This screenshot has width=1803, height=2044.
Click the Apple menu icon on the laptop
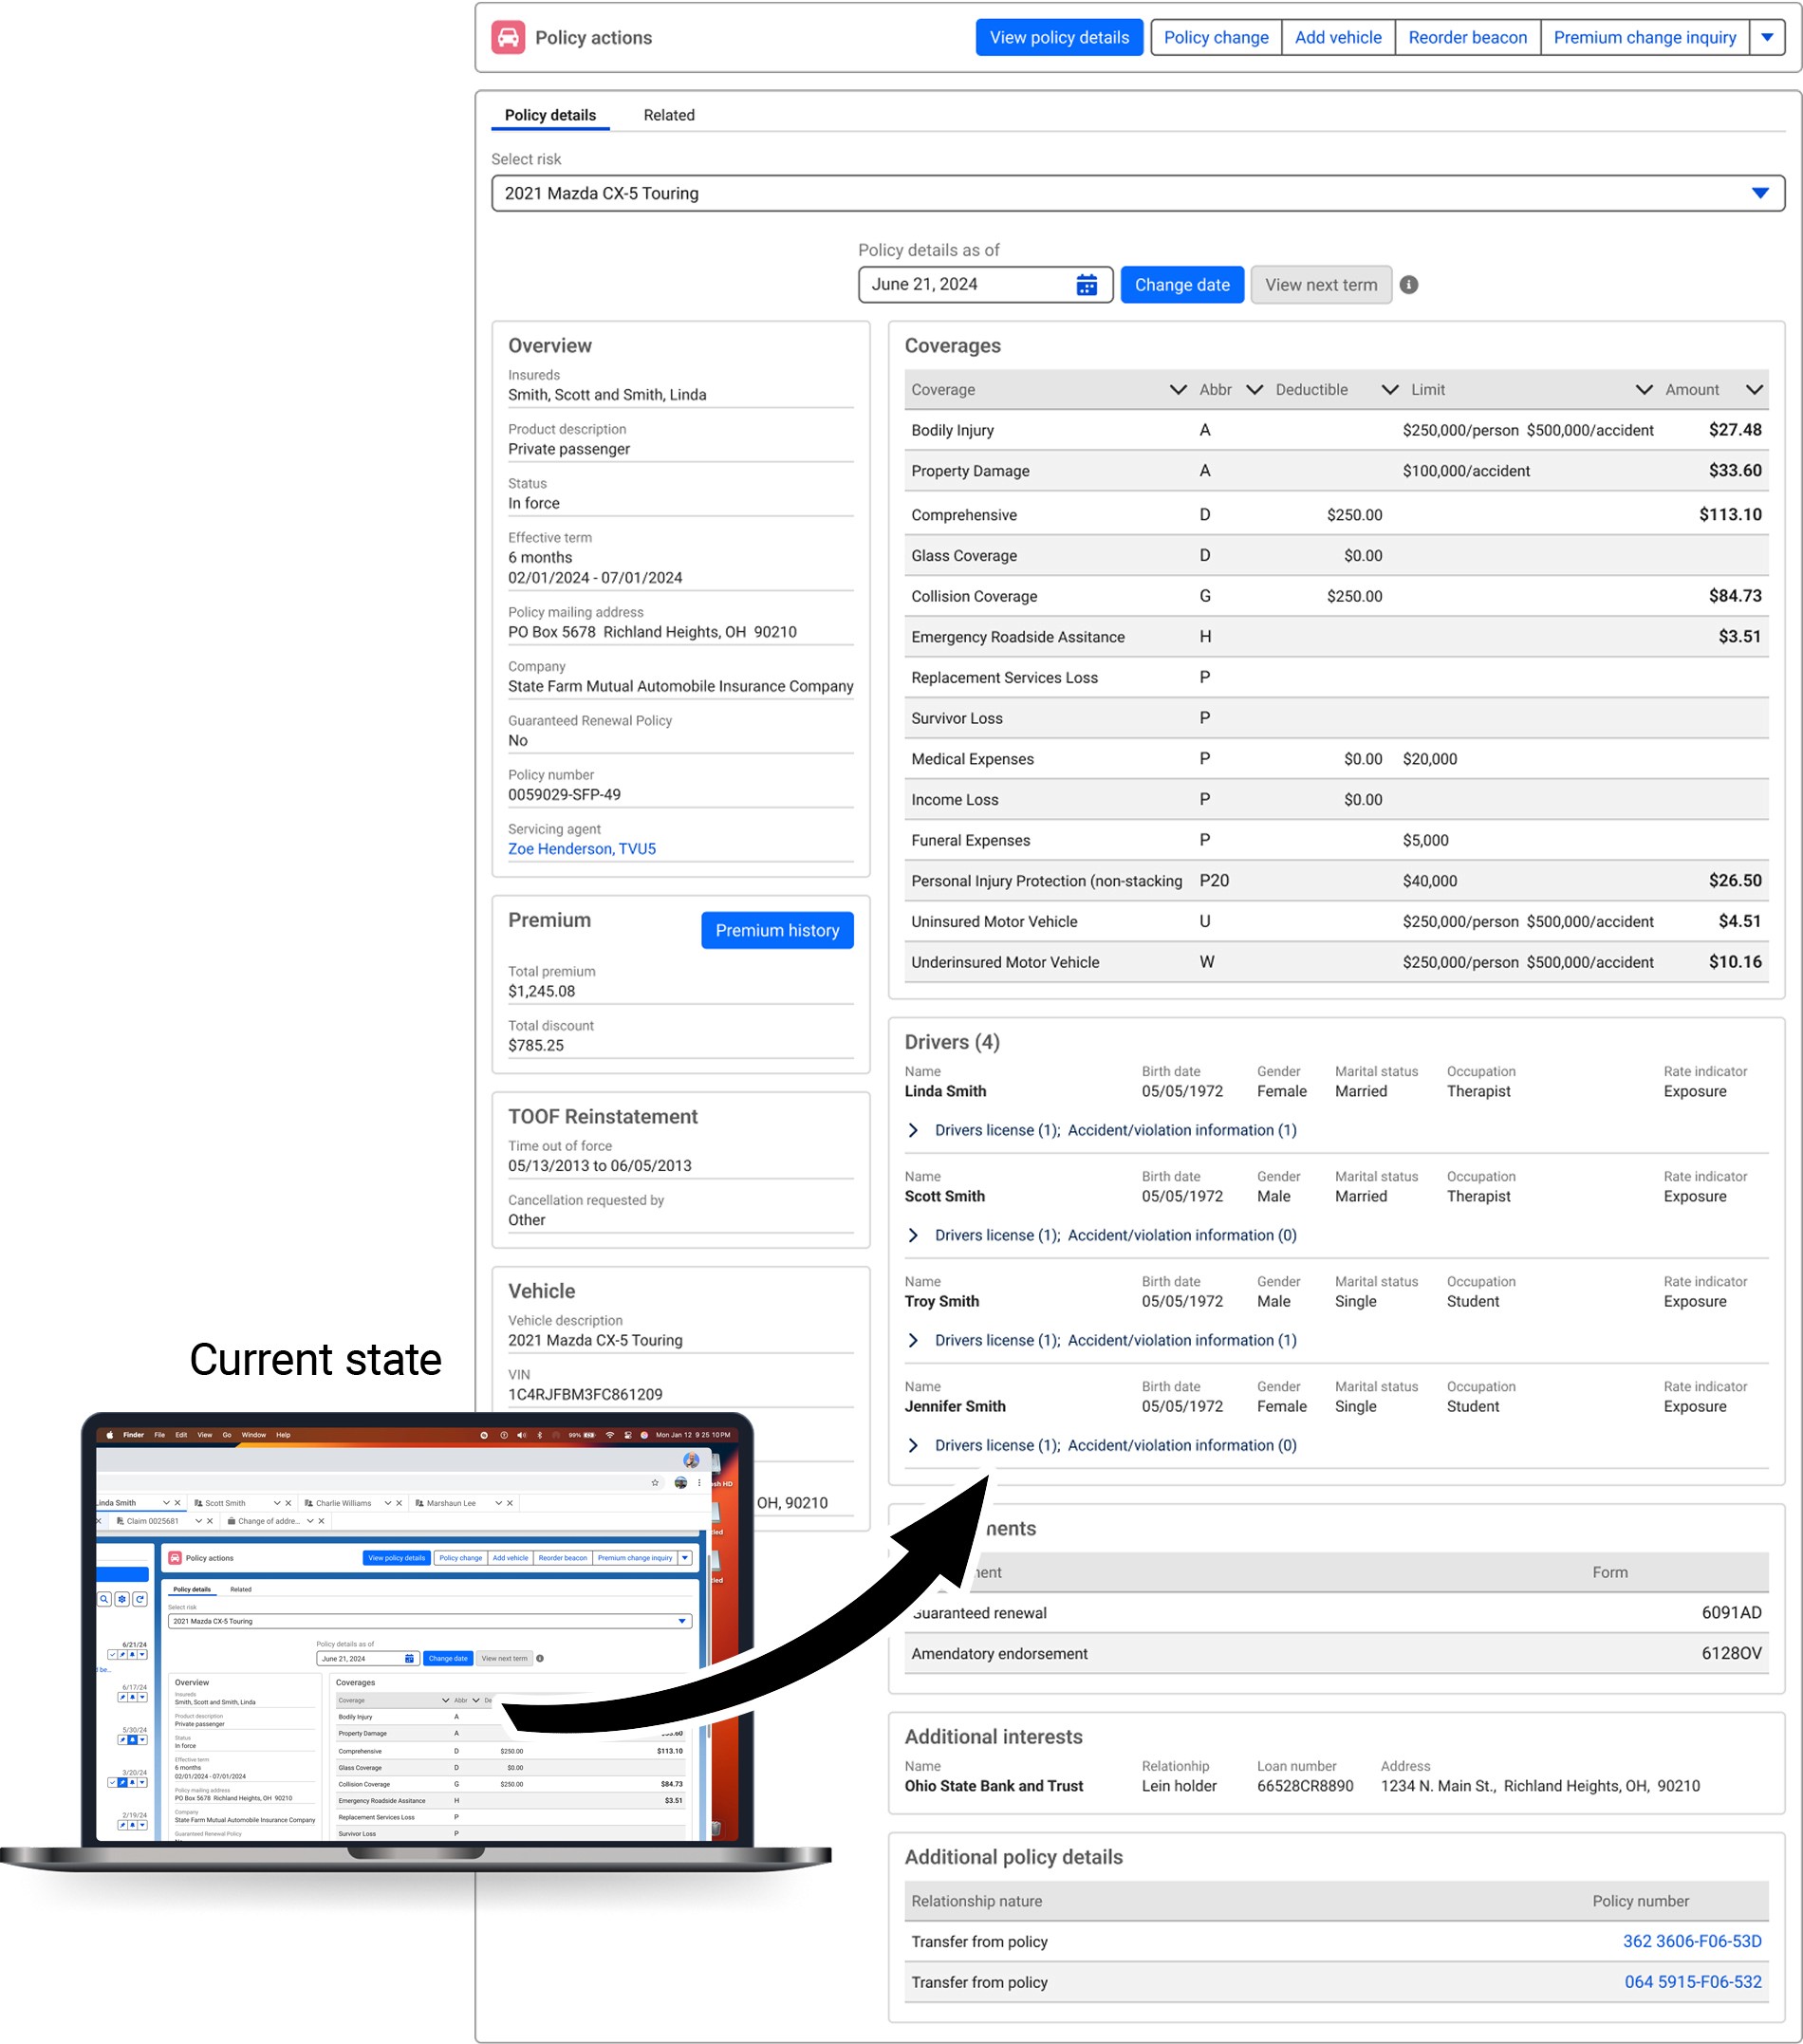(110, 1435)
